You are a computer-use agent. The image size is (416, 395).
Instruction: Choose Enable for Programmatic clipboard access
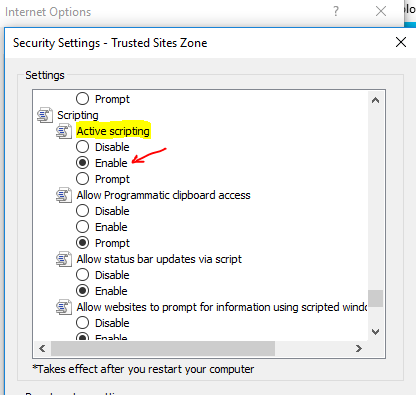pos(82,227)
